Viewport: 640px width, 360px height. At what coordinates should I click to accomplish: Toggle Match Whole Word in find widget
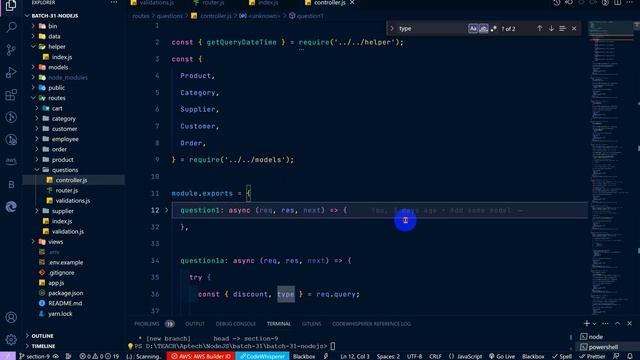483,29
